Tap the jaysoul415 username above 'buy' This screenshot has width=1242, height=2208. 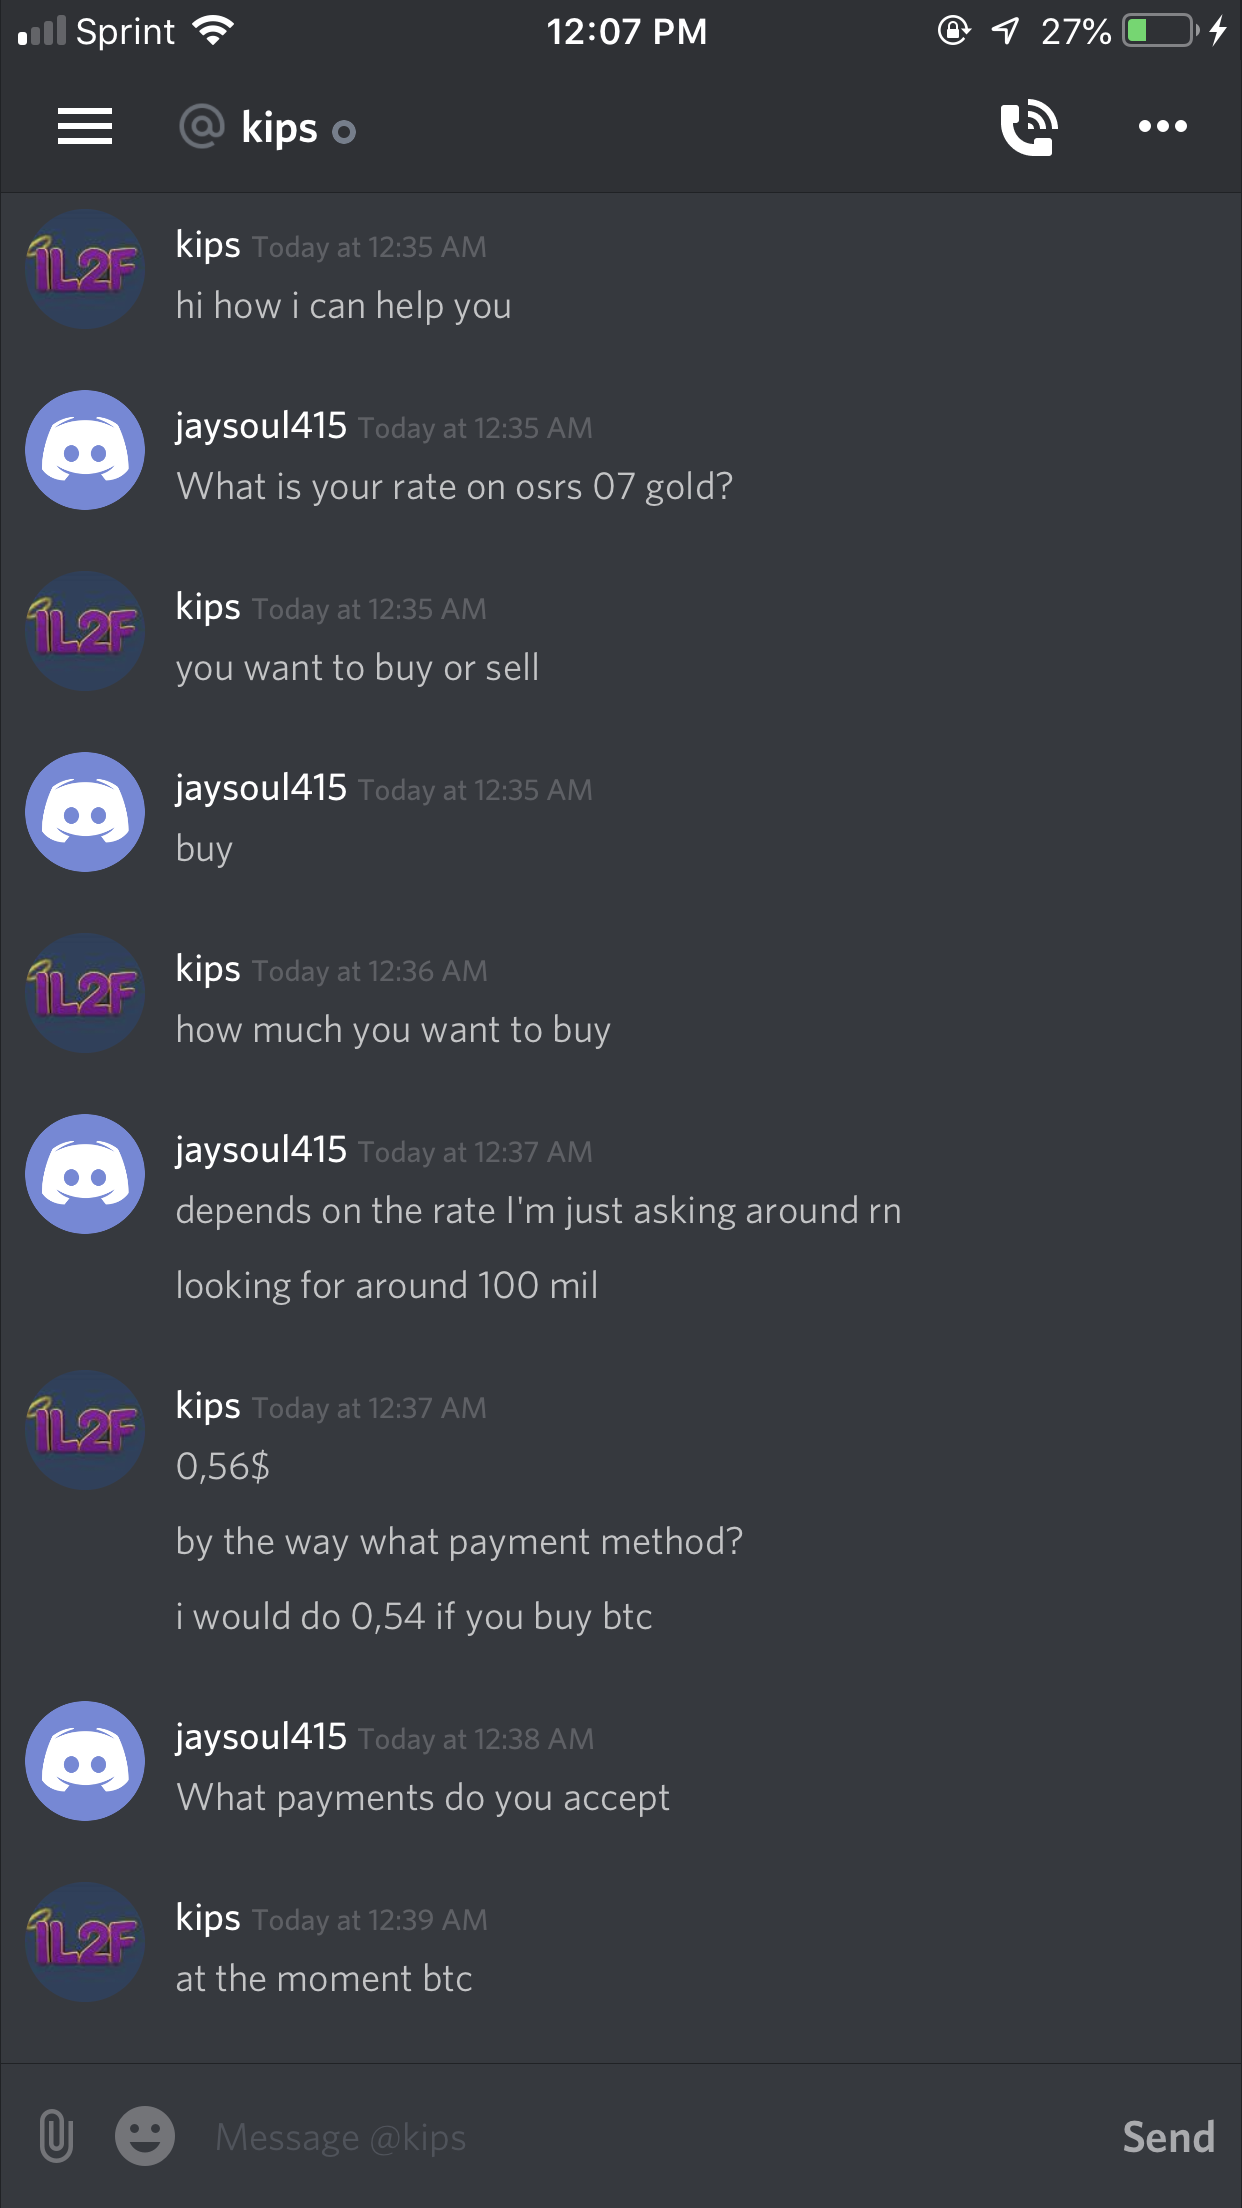(x=261, y=789)
